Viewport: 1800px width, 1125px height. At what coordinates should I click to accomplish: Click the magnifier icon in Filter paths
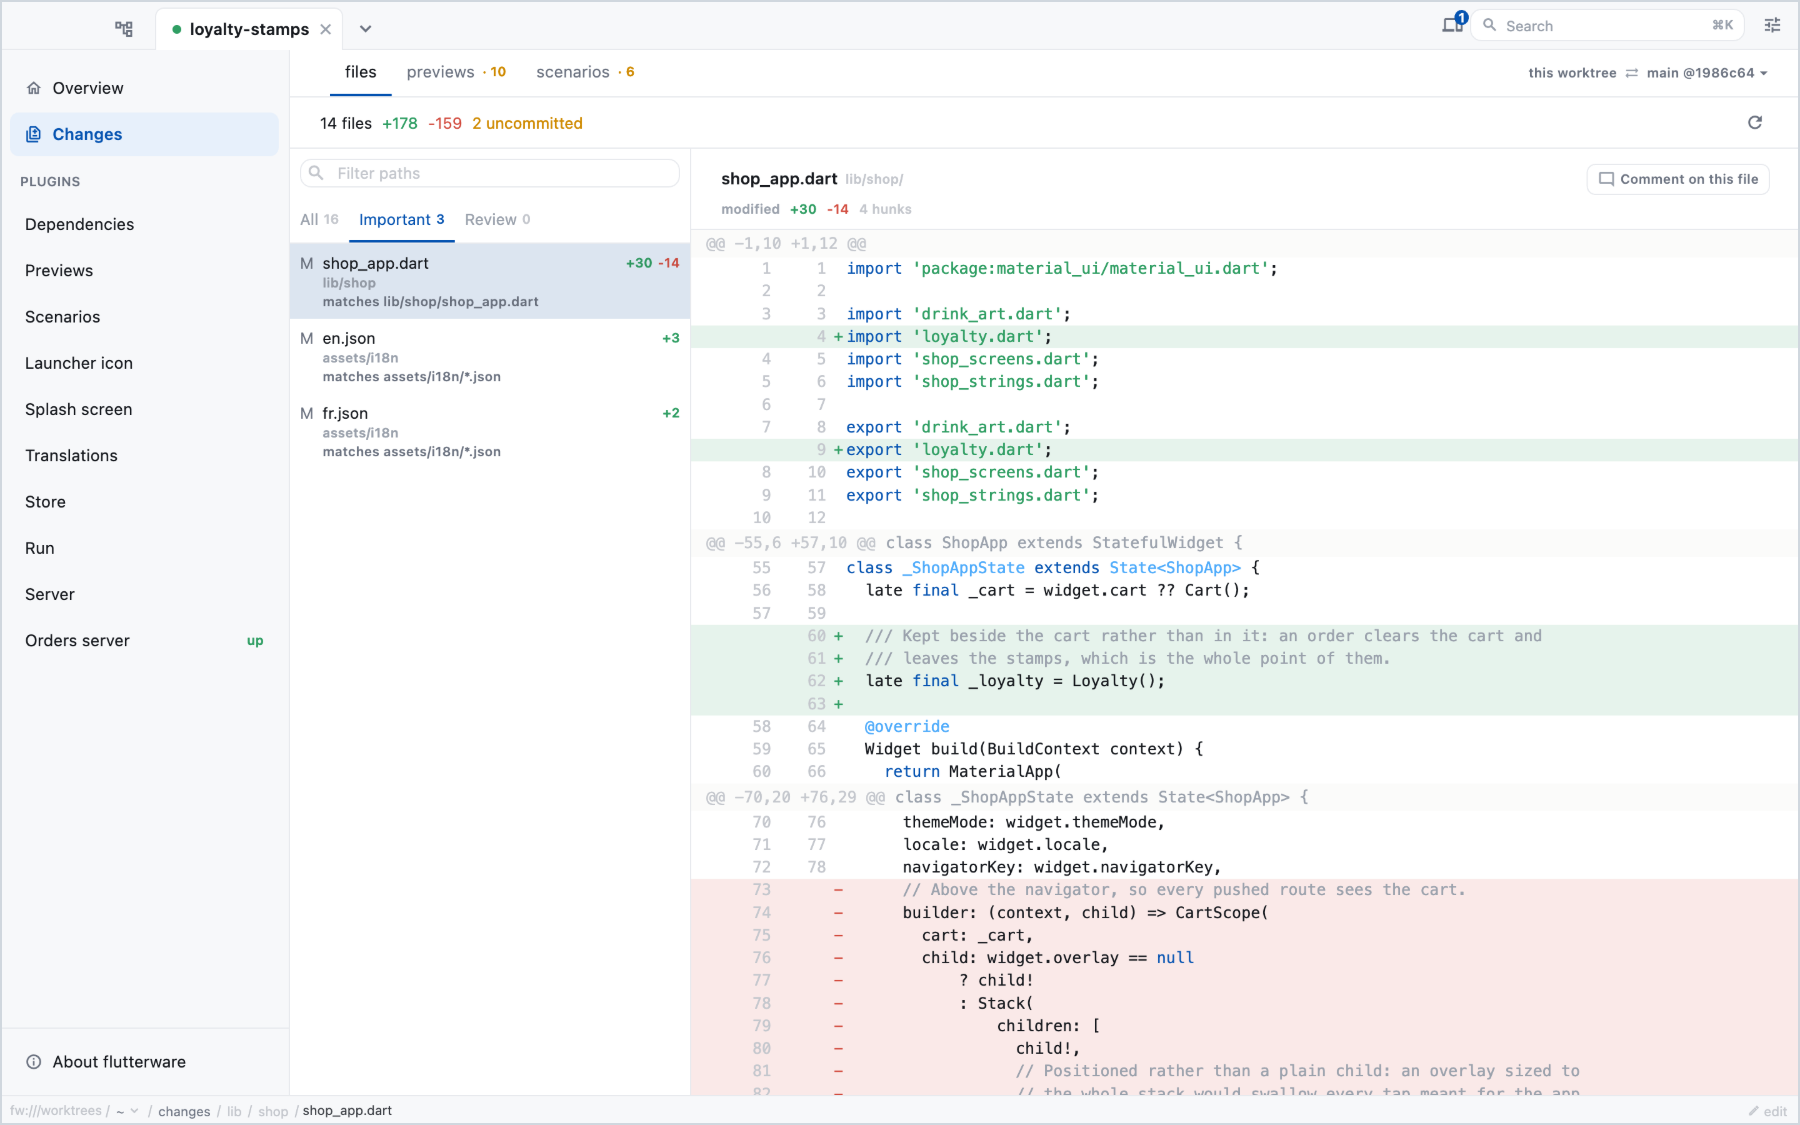click(x=316, y=173)
